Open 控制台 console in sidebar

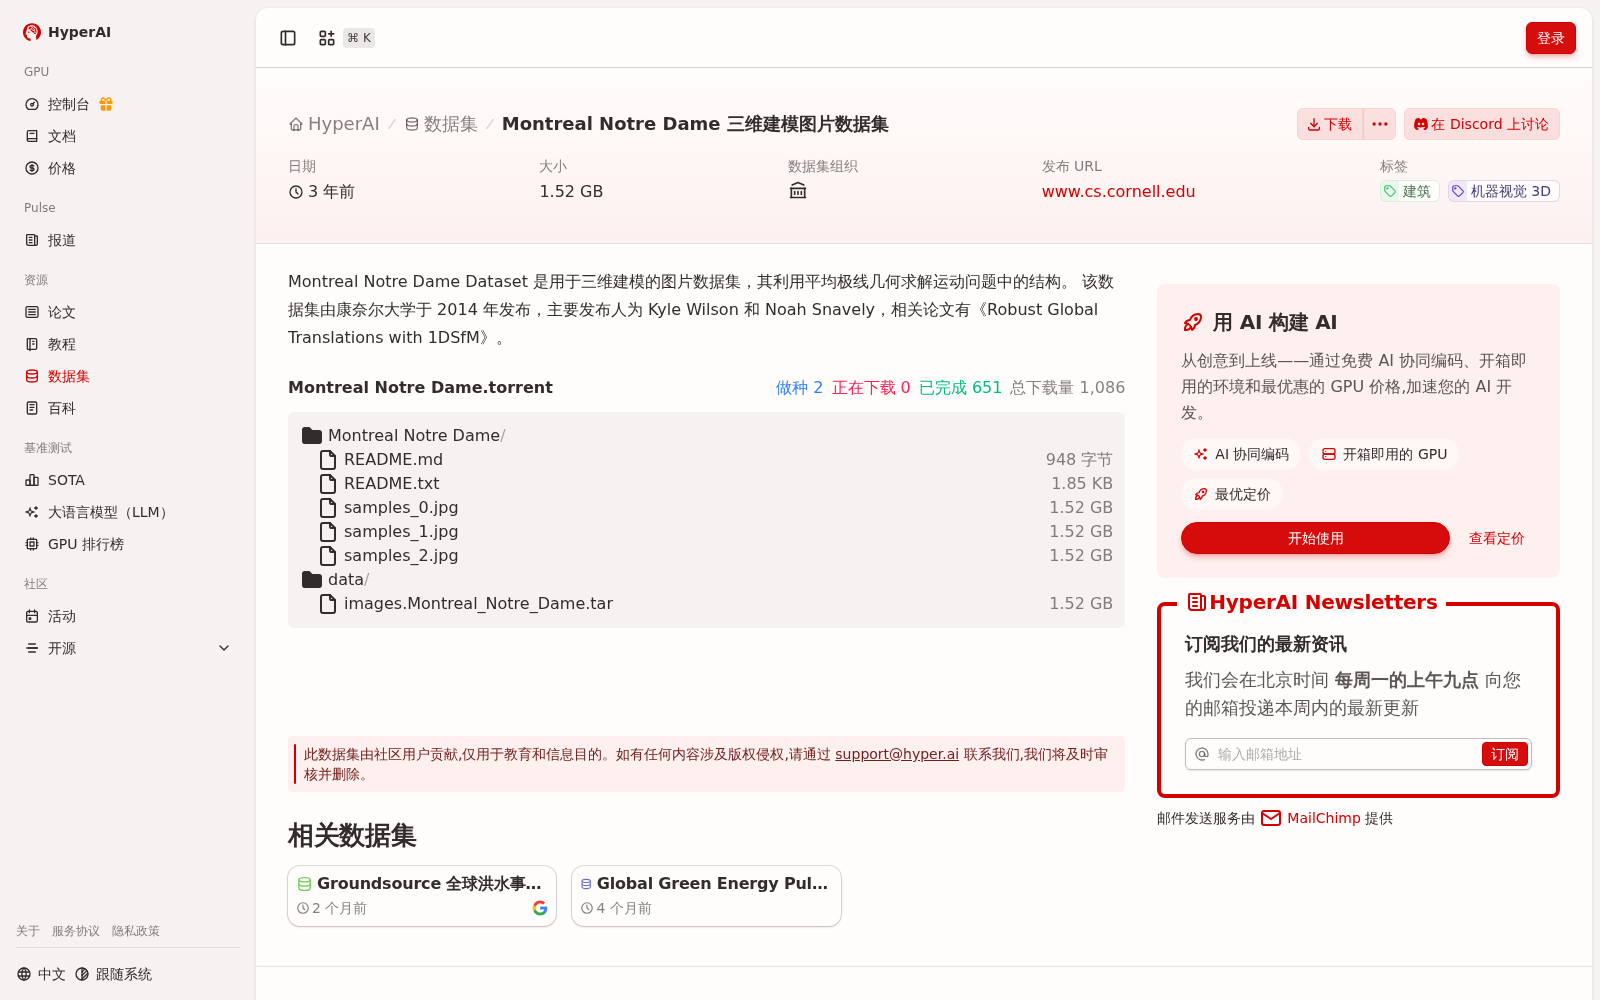[x=68, y=104]
